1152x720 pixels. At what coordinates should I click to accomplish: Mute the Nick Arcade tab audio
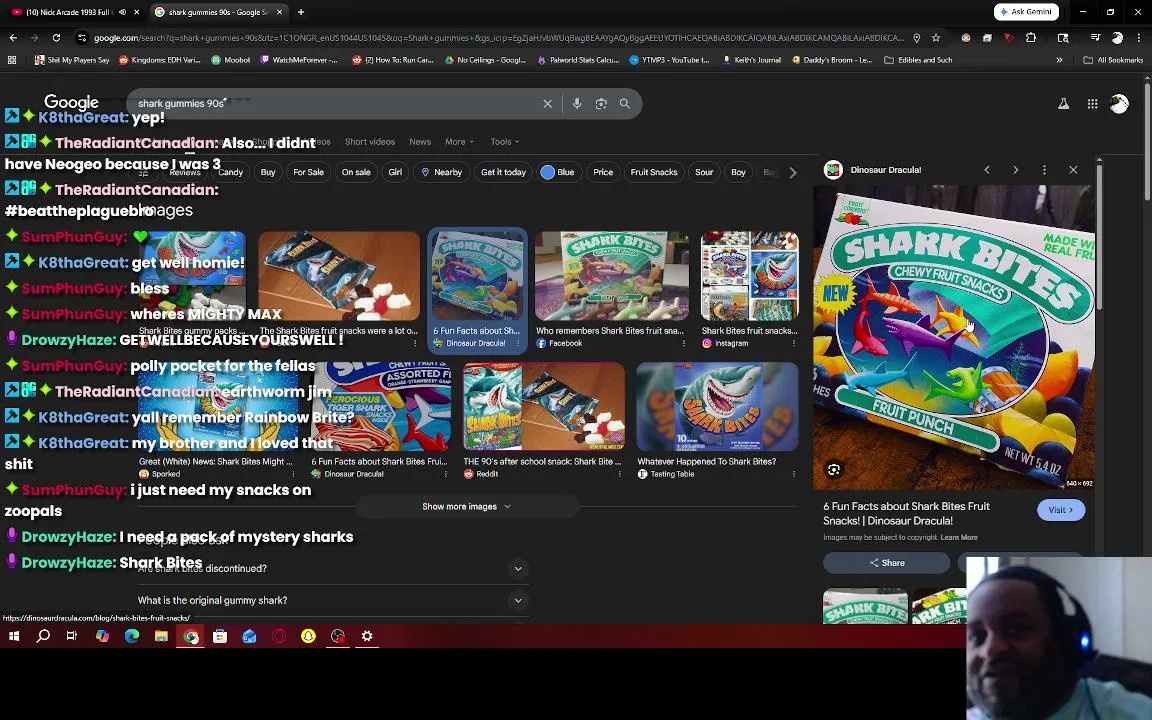point(122,12)
